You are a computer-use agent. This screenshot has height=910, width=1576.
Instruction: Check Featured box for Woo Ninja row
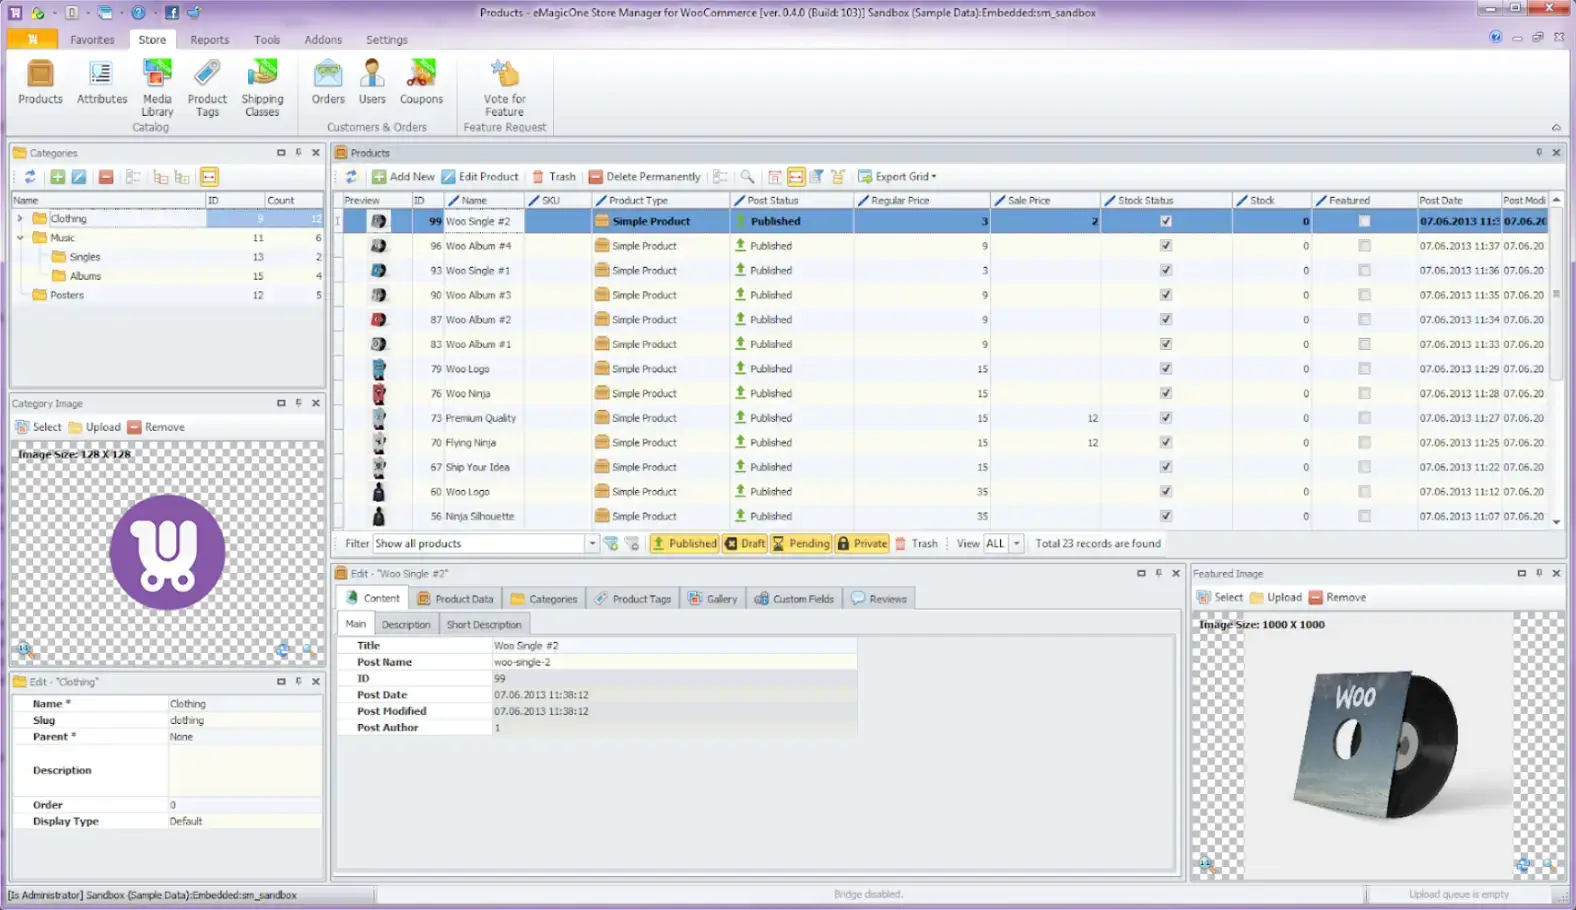click(x=1364, y=394)
